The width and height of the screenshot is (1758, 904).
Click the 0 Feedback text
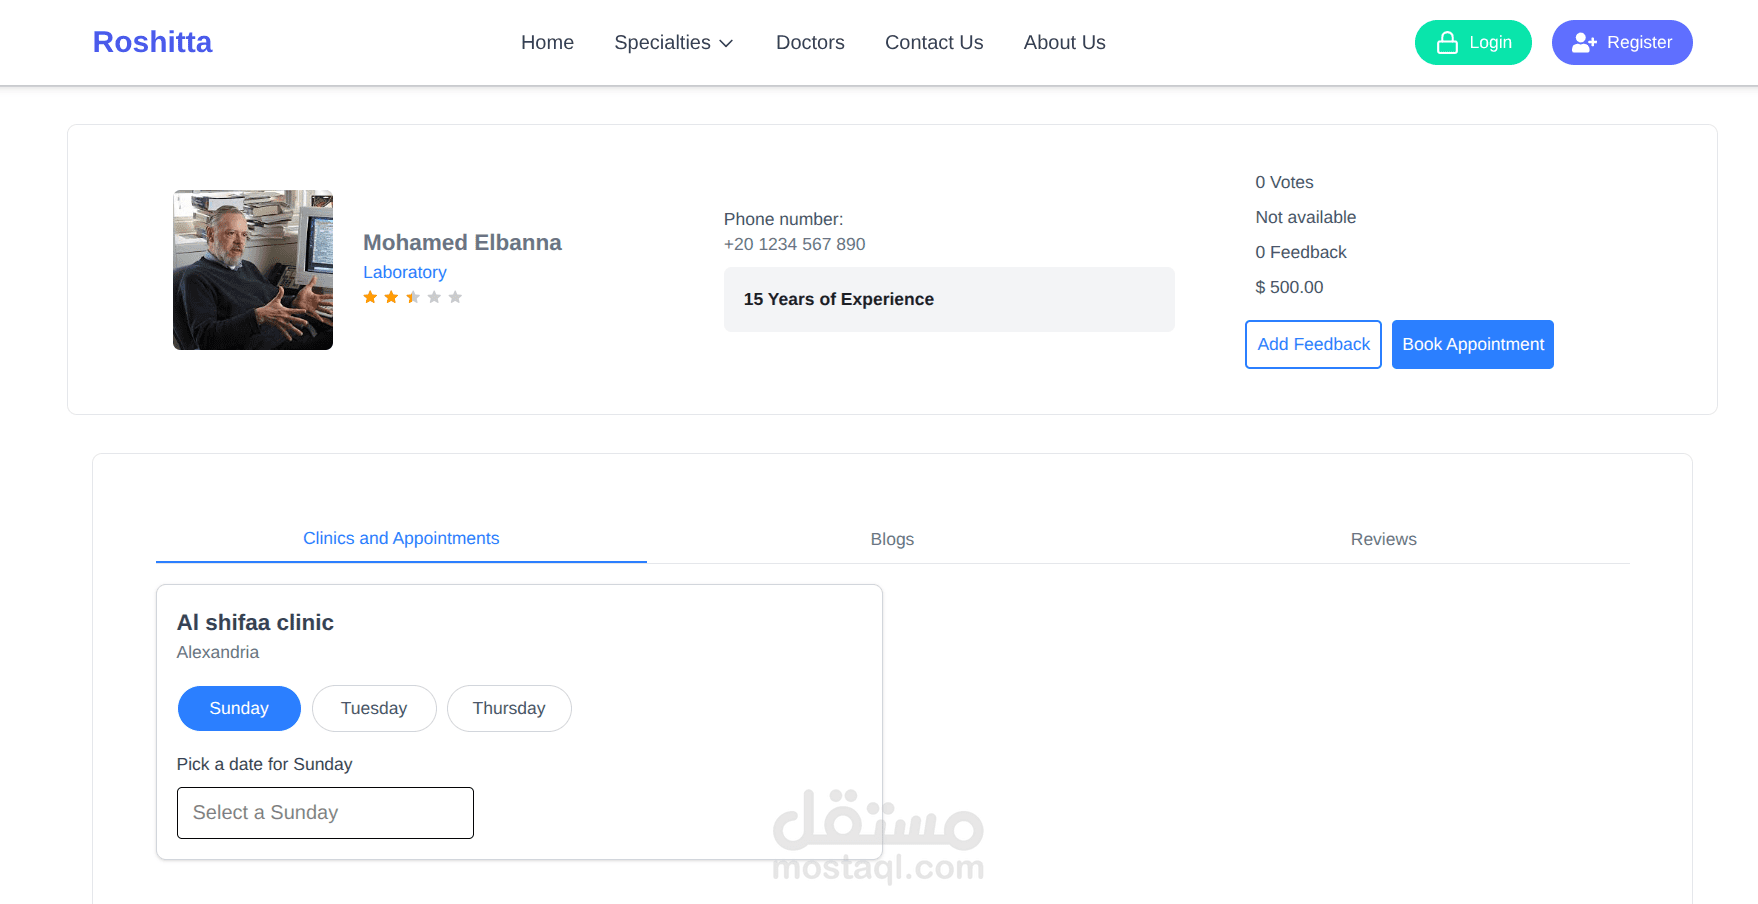1301,252
